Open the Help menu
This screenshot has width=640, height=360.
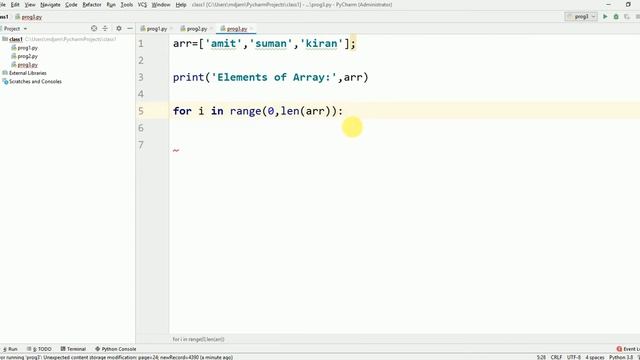181,5
